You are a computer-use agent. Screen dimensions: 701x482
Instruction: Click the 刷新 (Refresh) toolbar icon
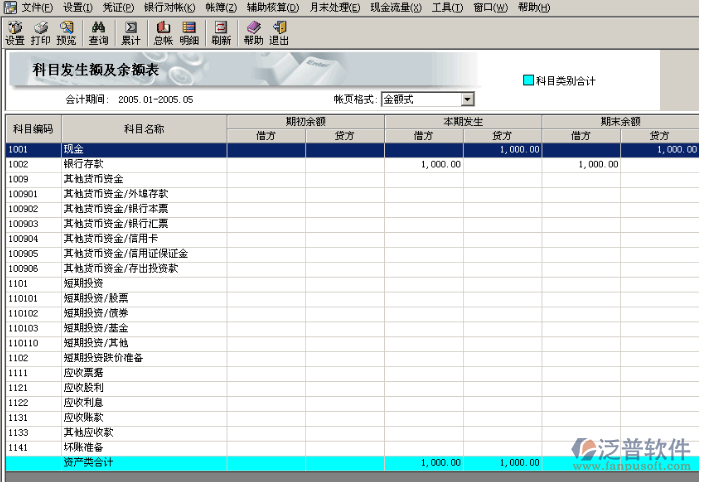pos(221,33)
